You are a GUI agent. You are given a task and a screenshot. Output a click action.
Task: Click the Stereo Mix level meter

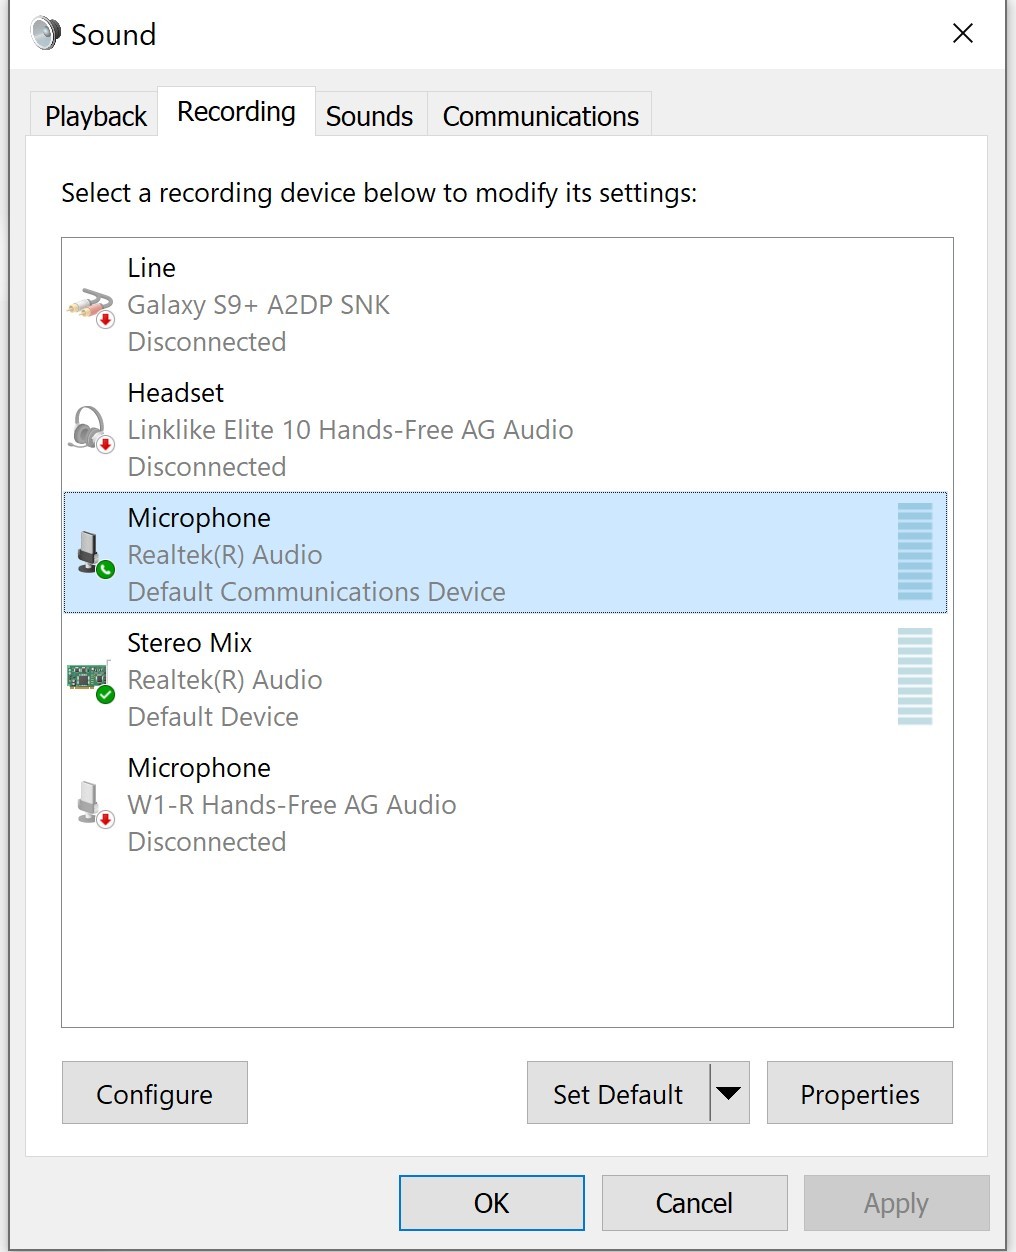(x=914, y=677)
